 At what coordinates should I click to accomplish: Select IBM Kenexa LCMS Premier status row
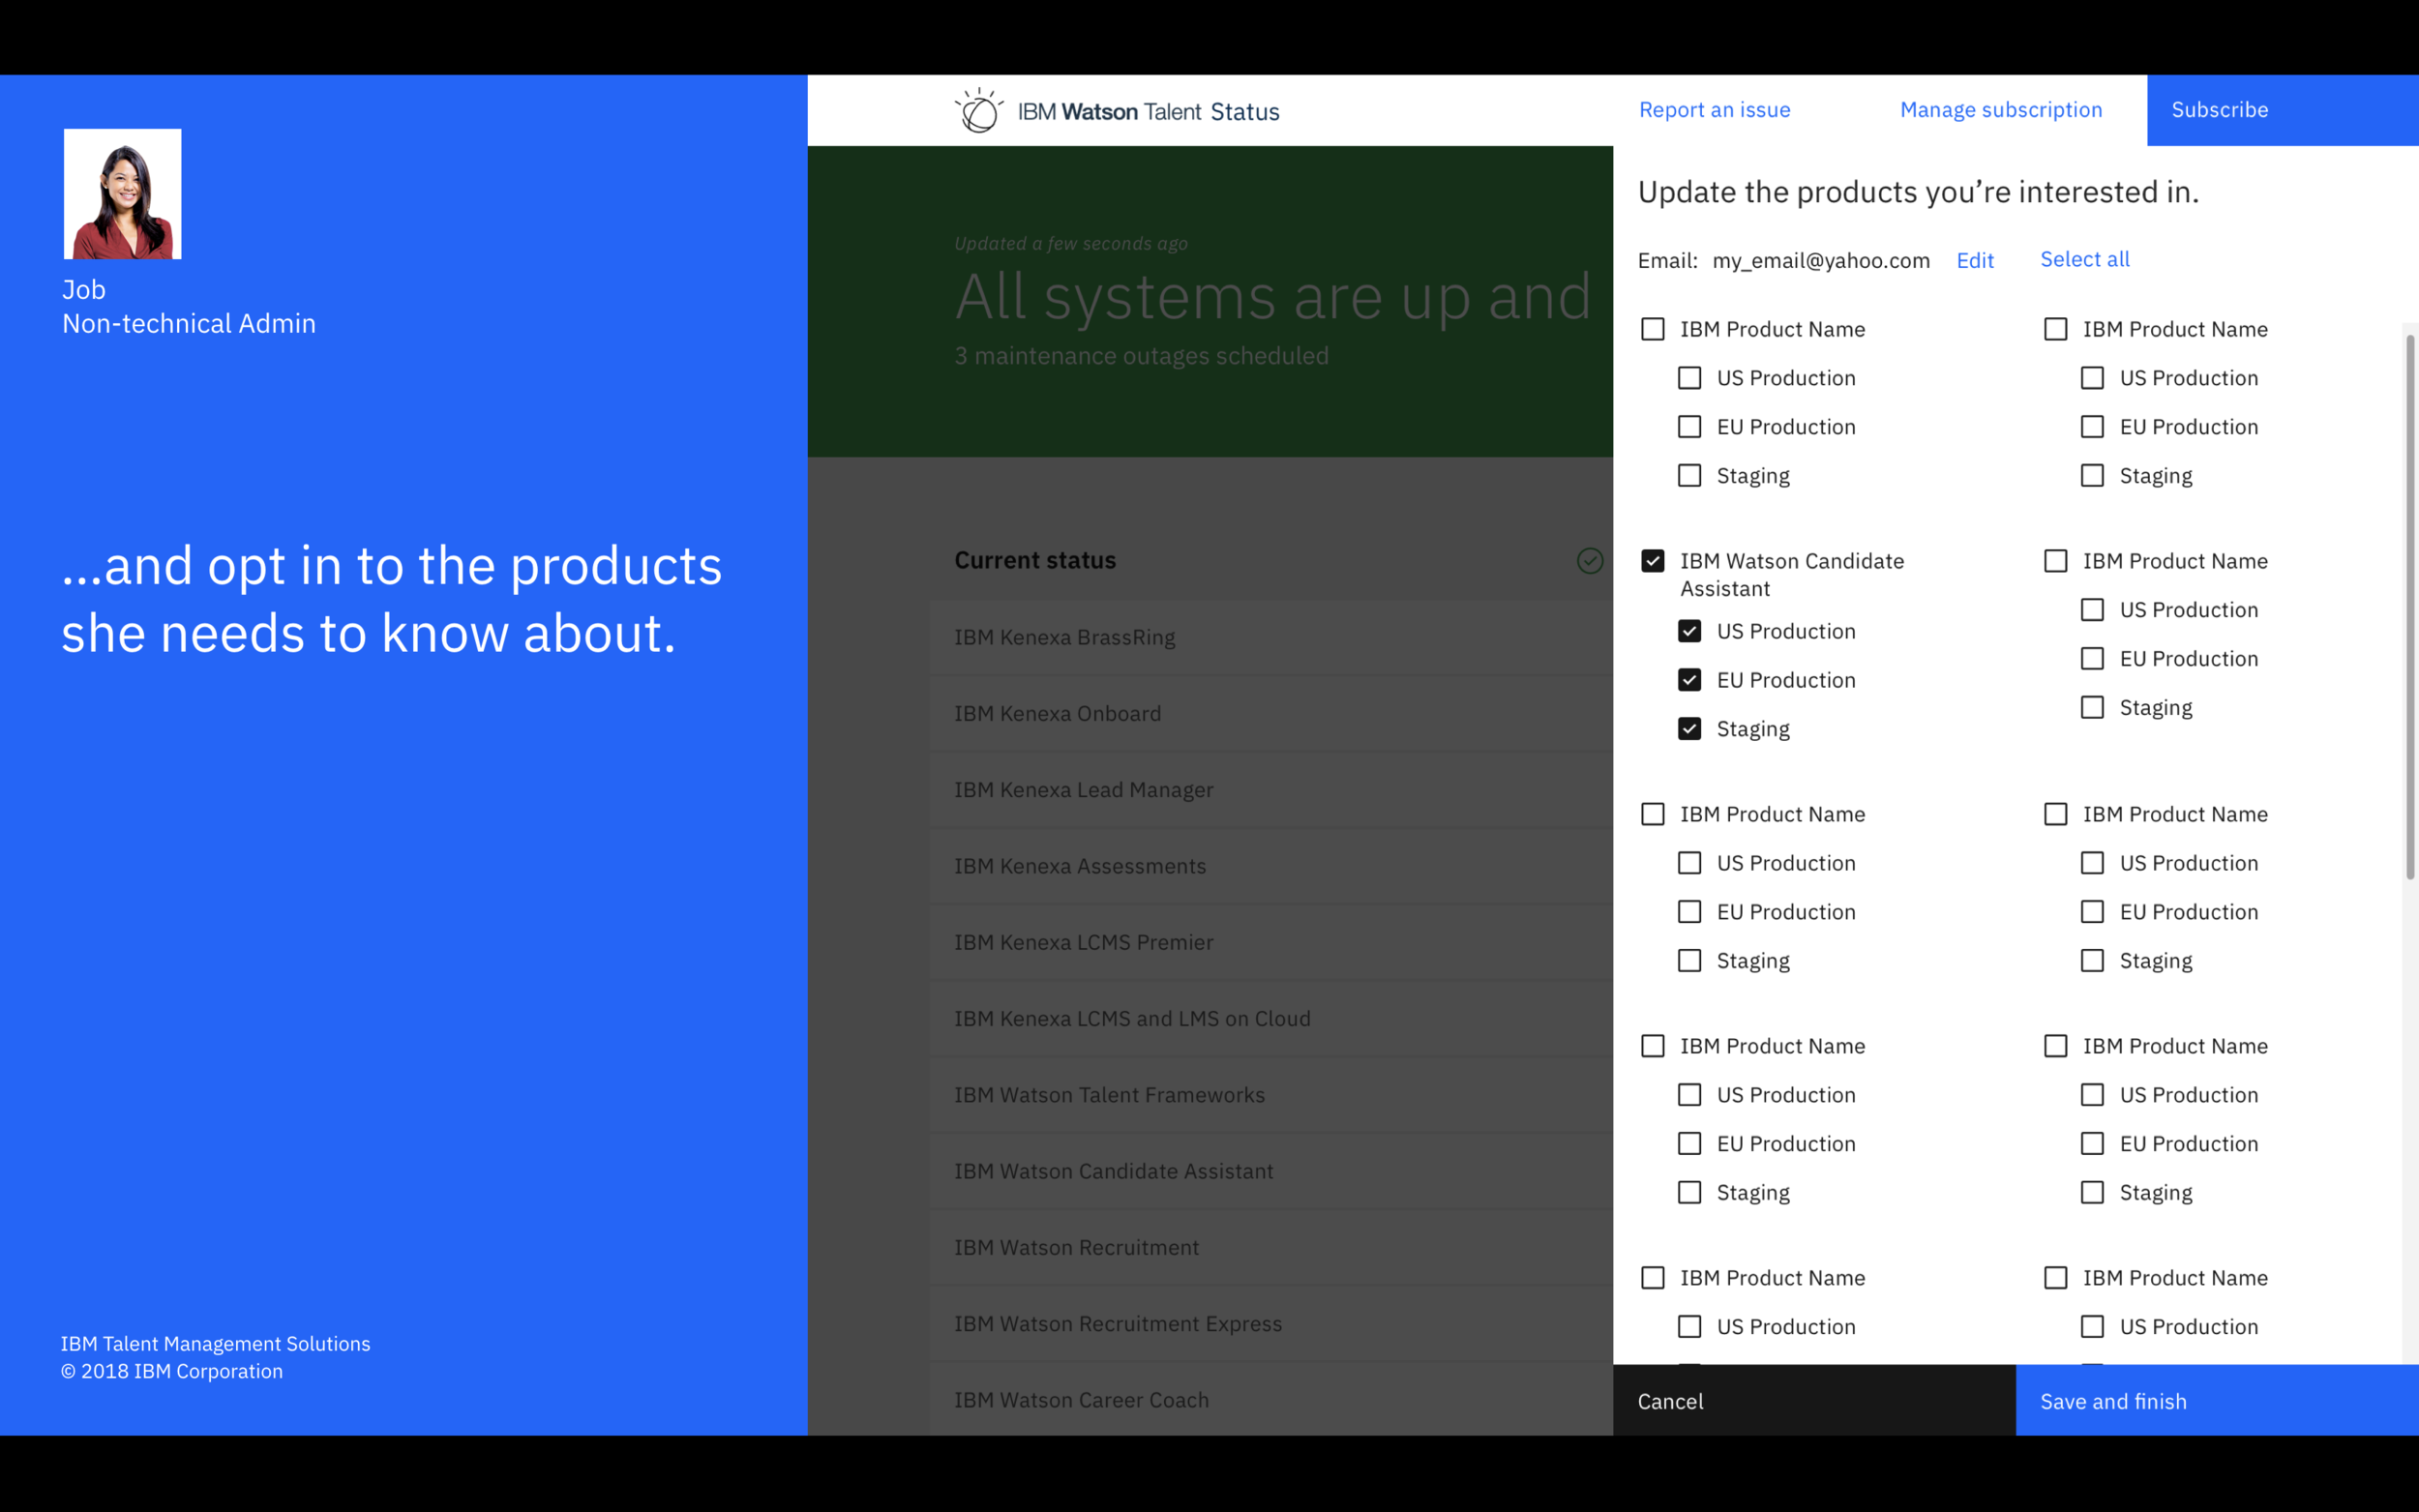point(1271,942)
